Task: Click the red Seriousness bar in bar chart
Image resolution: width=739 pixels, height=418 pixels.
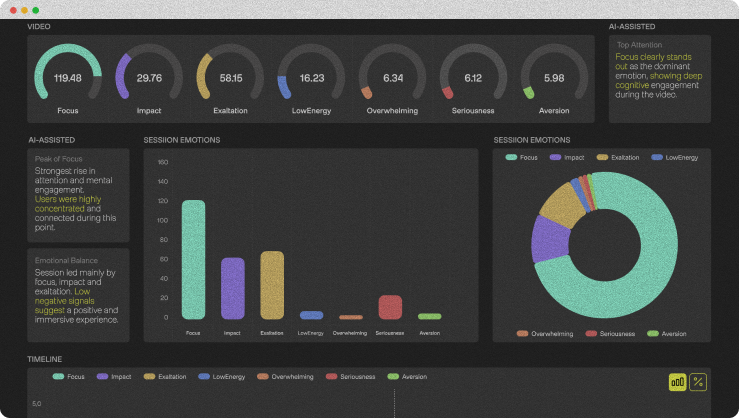Action: 390,306
